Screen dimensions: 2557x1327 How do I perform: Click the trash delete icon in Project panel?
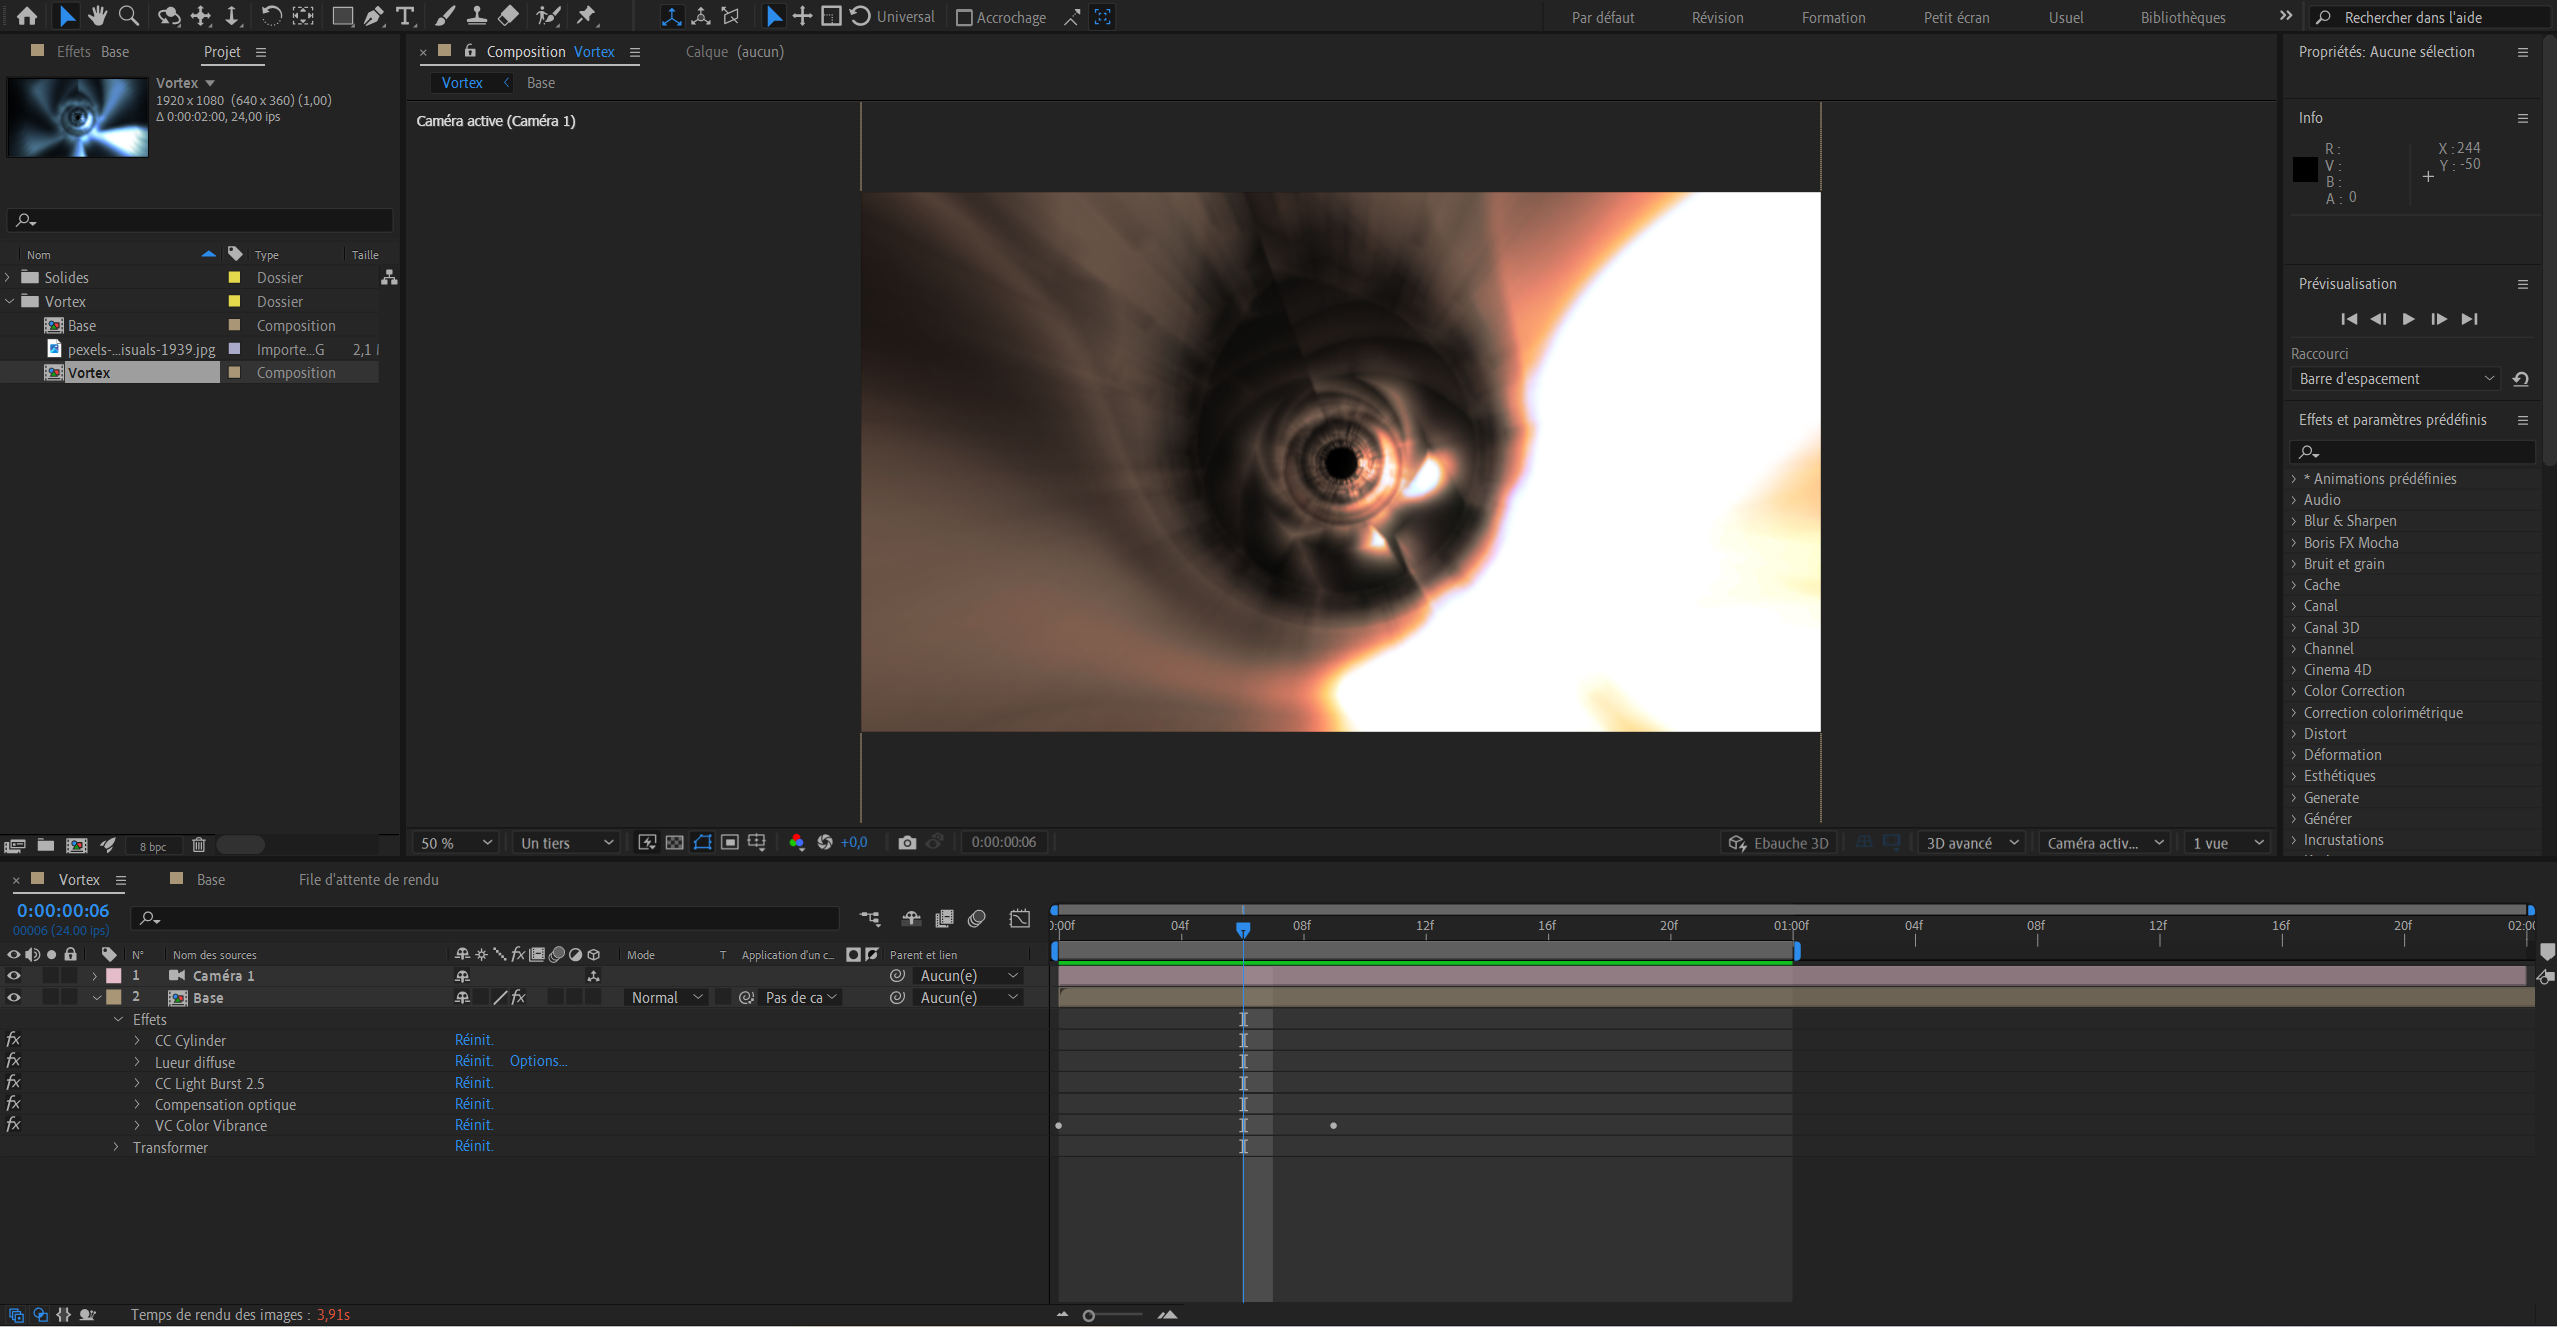point(199,845)
